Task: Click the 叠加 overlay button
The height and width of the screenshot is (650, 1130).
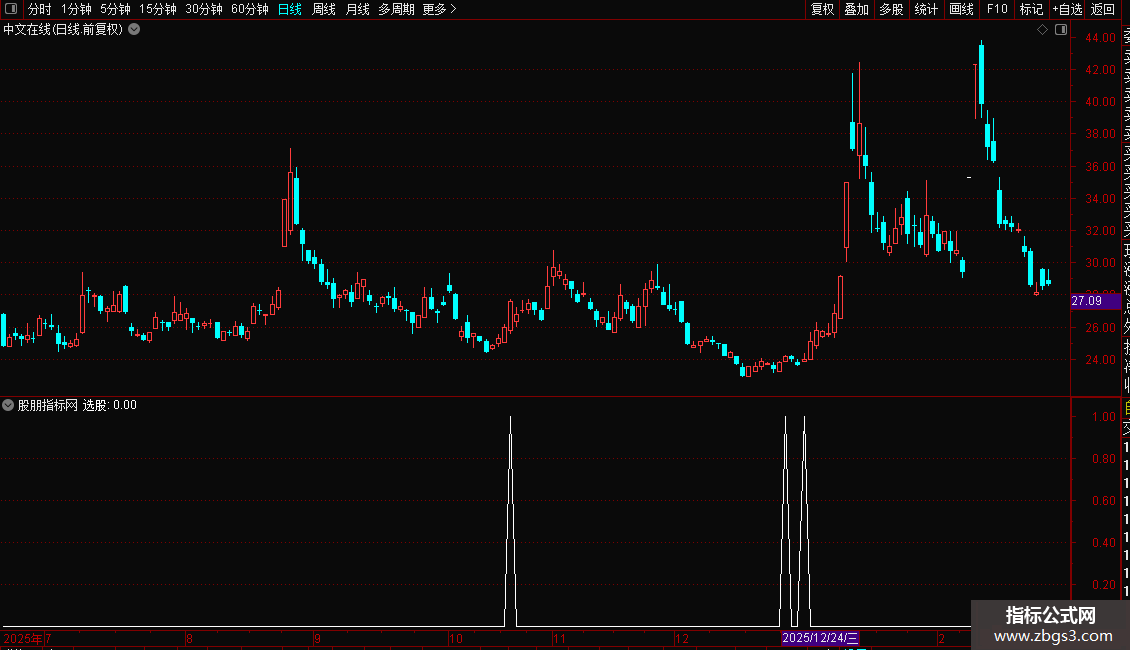Action: tap(857, 9)
